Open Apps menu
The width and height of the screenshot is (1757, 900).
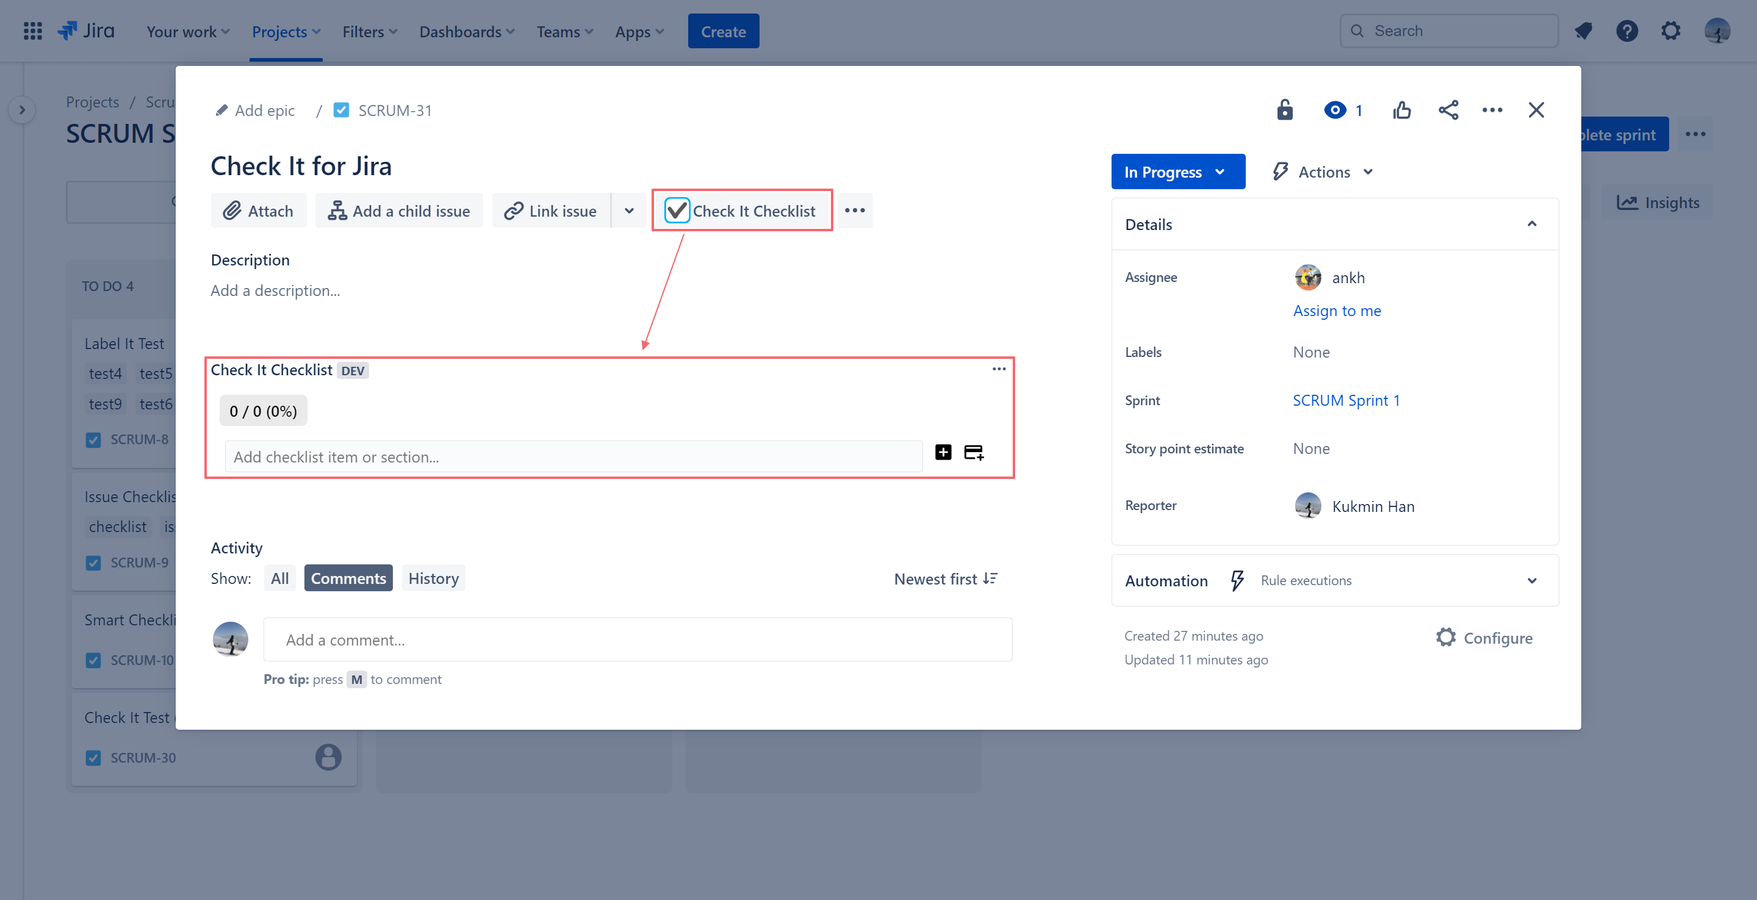pyautogui.click(x=639, y=31)
